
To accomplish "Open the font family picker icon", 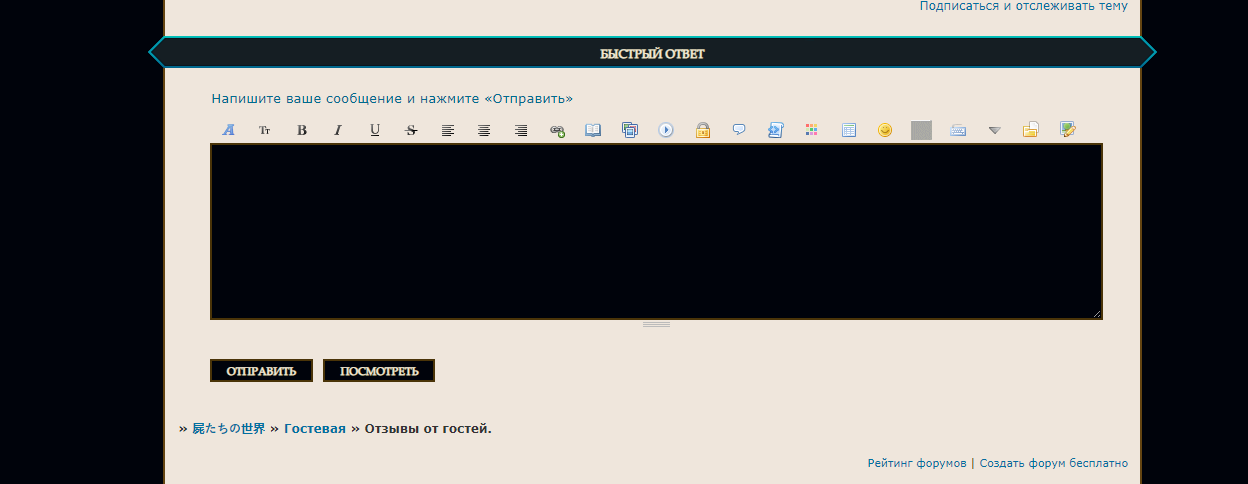I will 228,130.
